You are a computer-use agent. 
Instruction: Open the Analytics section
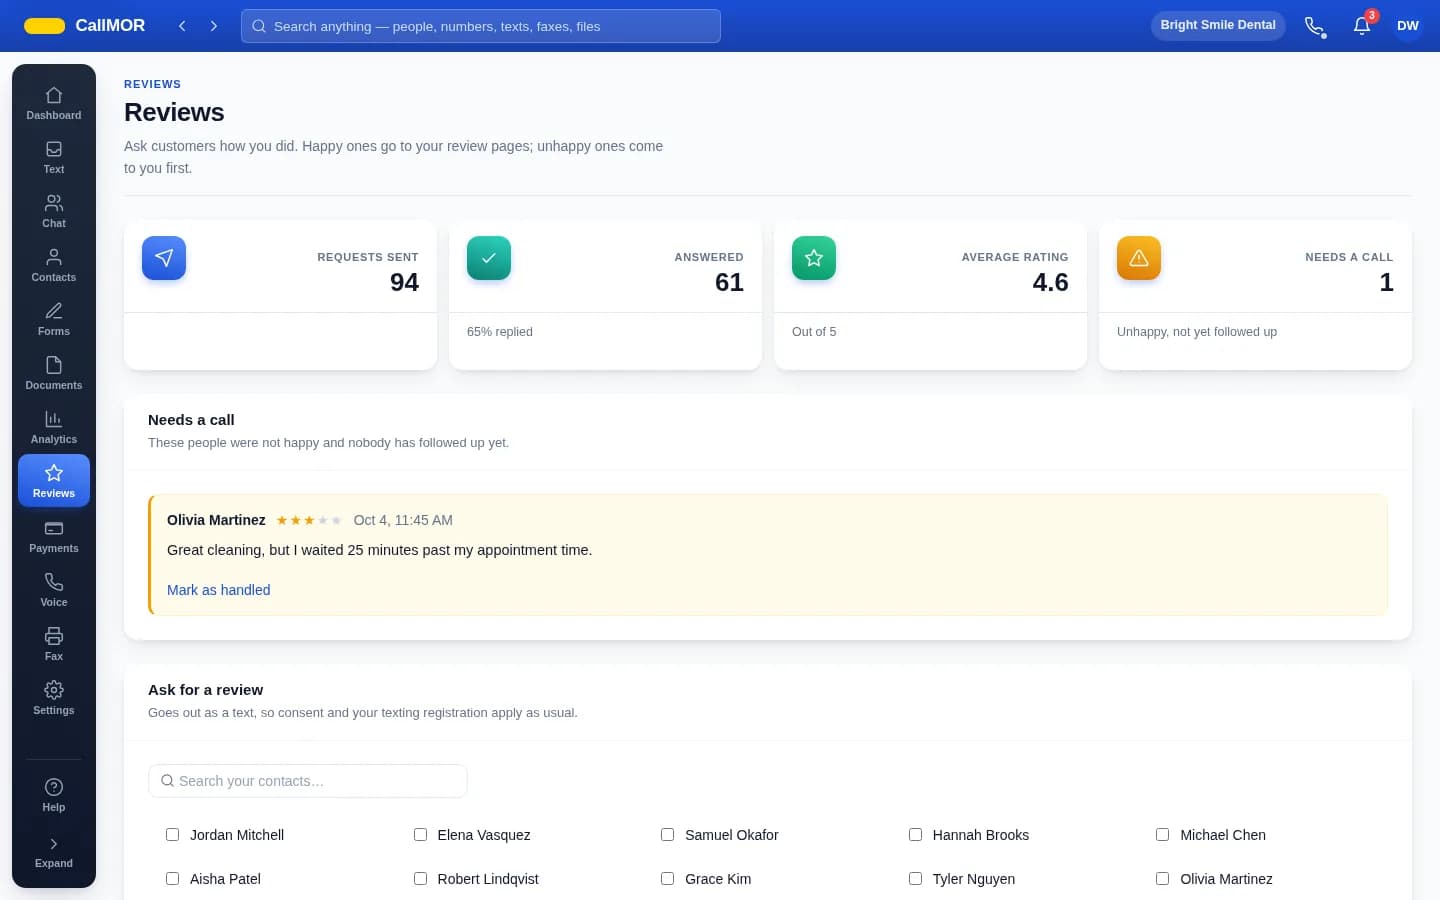click(54, 427)
